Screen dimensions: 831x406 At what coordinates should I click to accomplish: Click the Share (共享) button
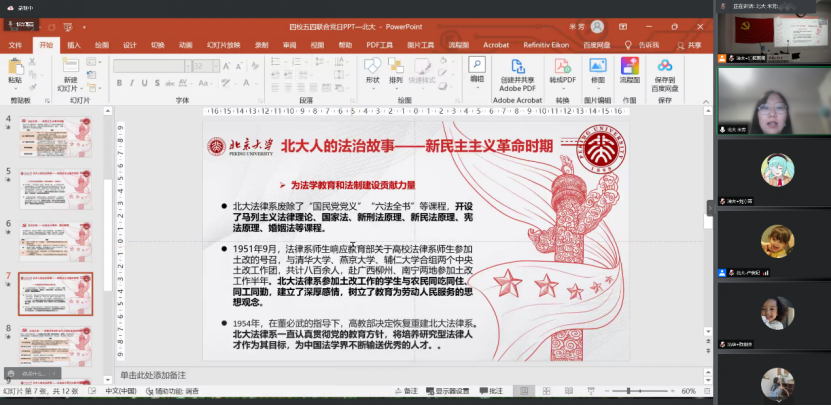click(x=689, y=45)
